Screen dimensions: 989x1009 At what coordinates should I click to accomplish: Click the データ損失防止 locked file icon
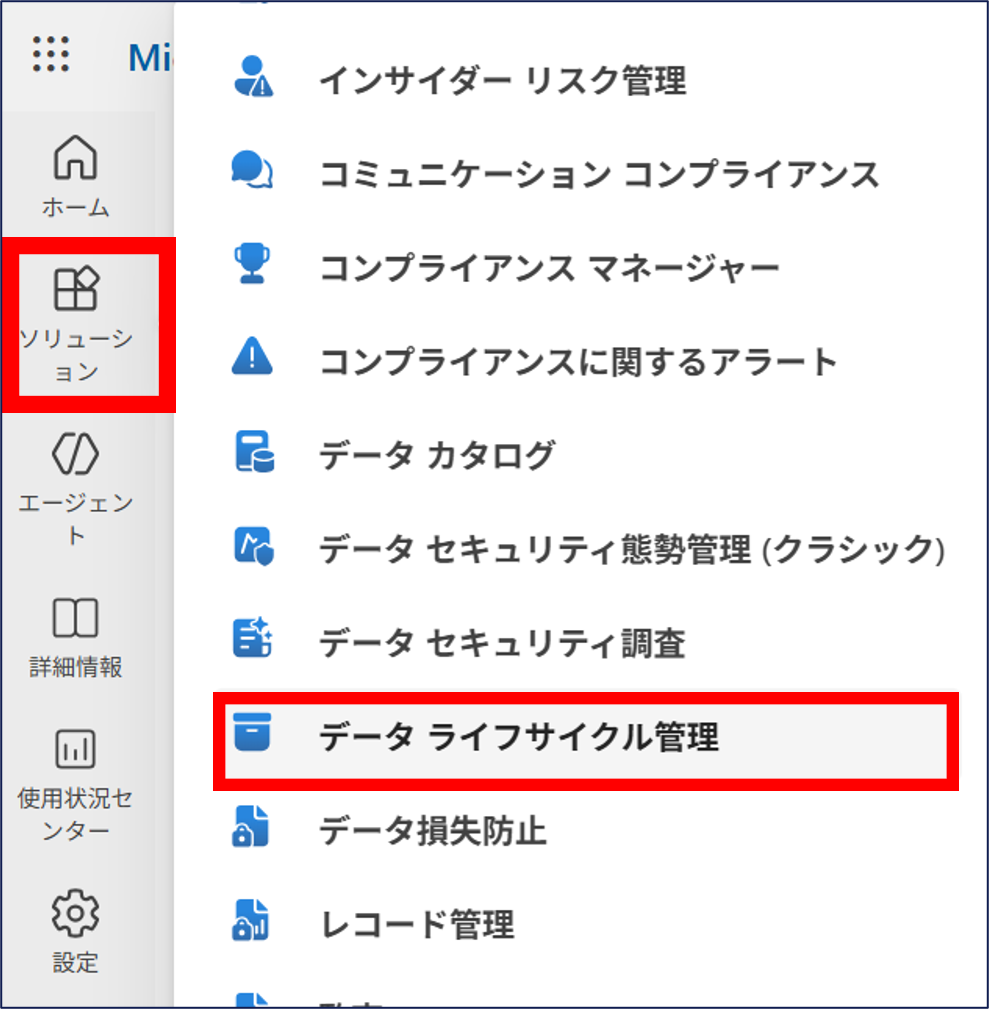click(x=250, y=826)
